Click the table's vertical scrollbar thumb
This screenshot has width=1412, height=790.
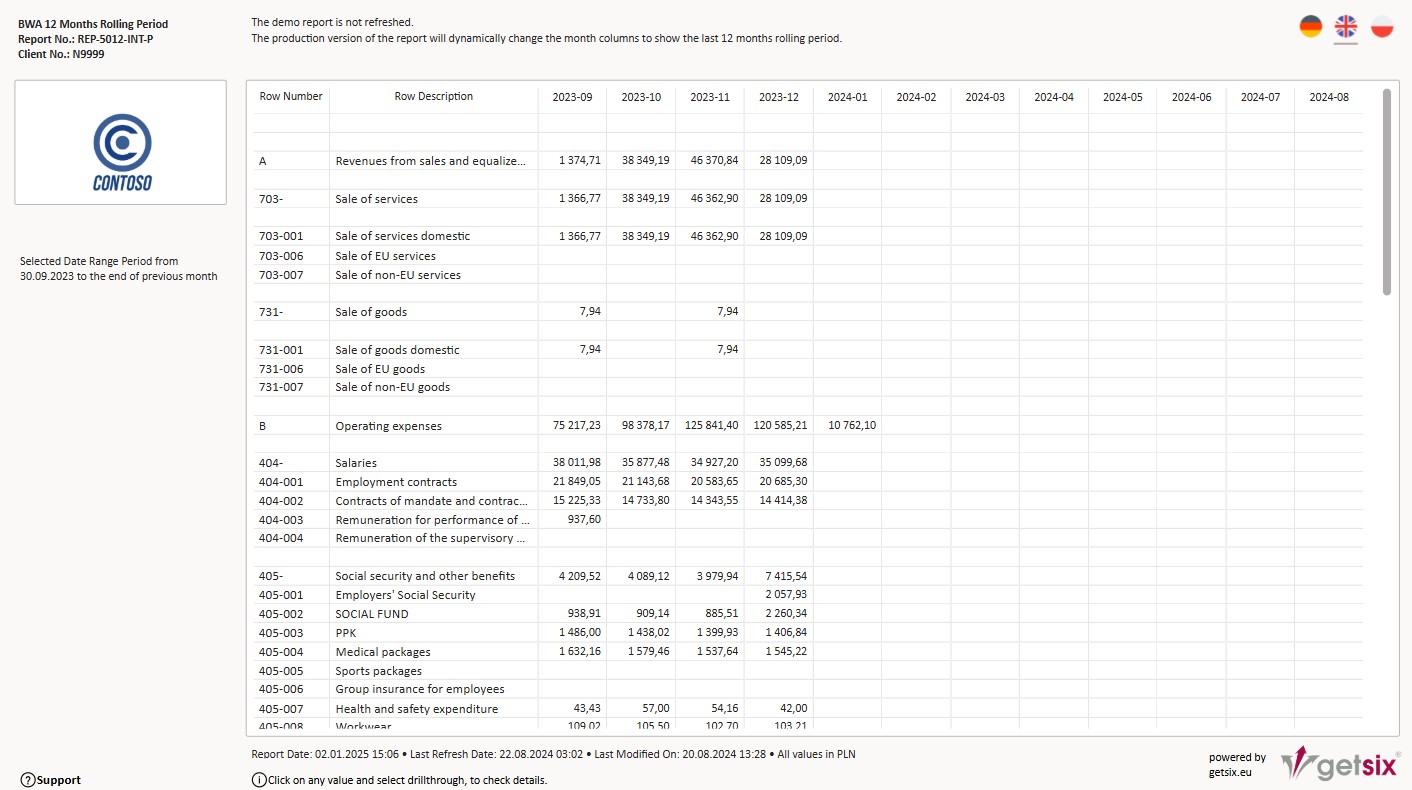pyautogui.click(x=1386, y=192)
